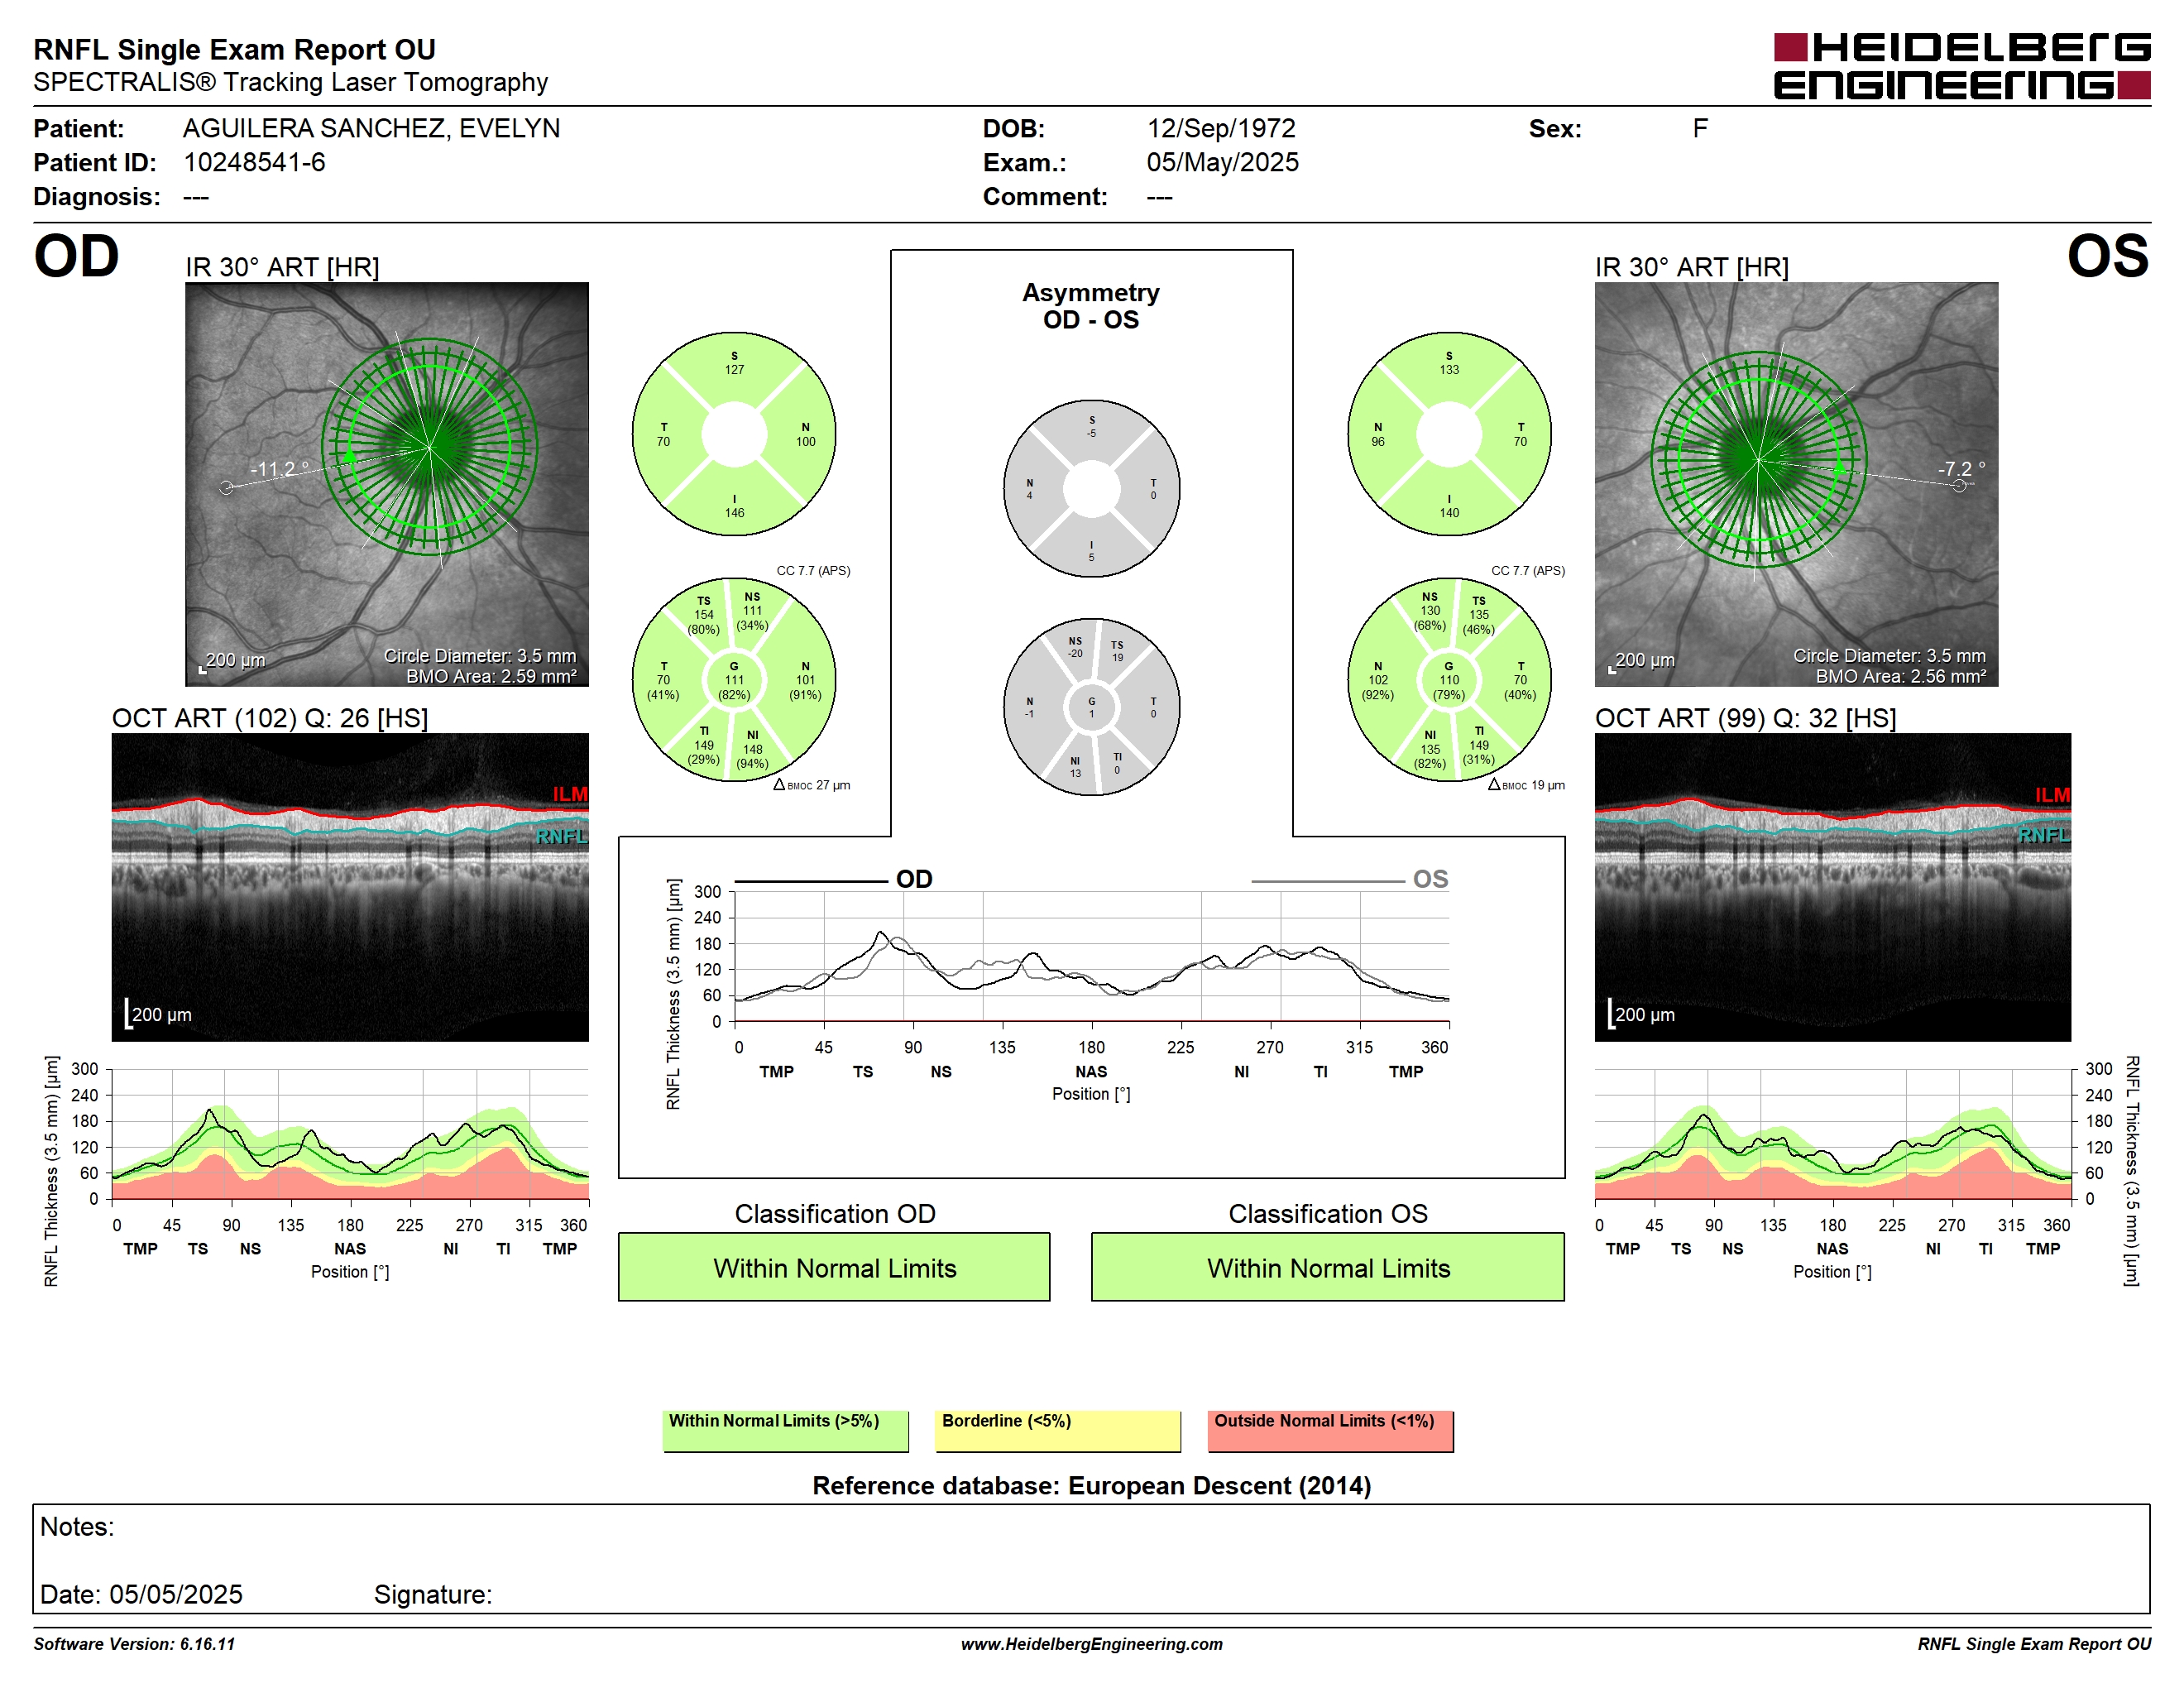
Task: Click asymmetry chart TS value 19
Action: [x=1117, y=657]
